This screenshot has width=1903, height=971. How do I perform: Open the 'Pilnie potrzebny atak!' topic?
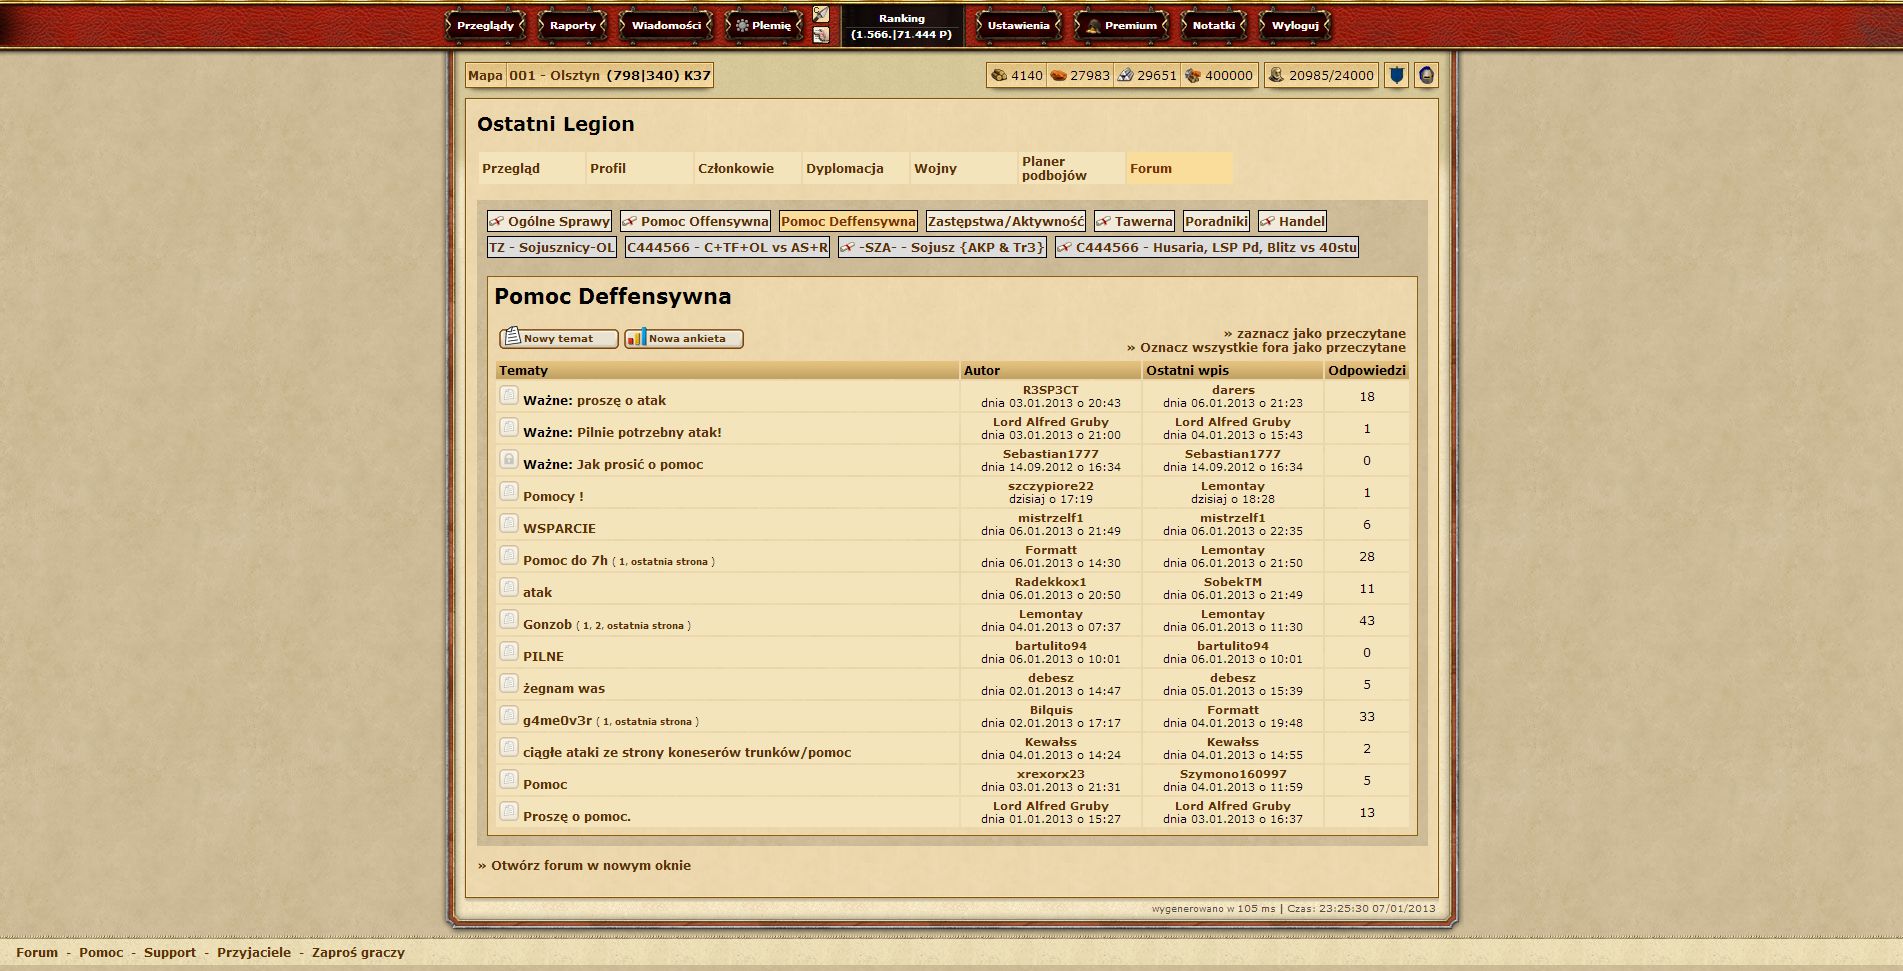(648, 433)
